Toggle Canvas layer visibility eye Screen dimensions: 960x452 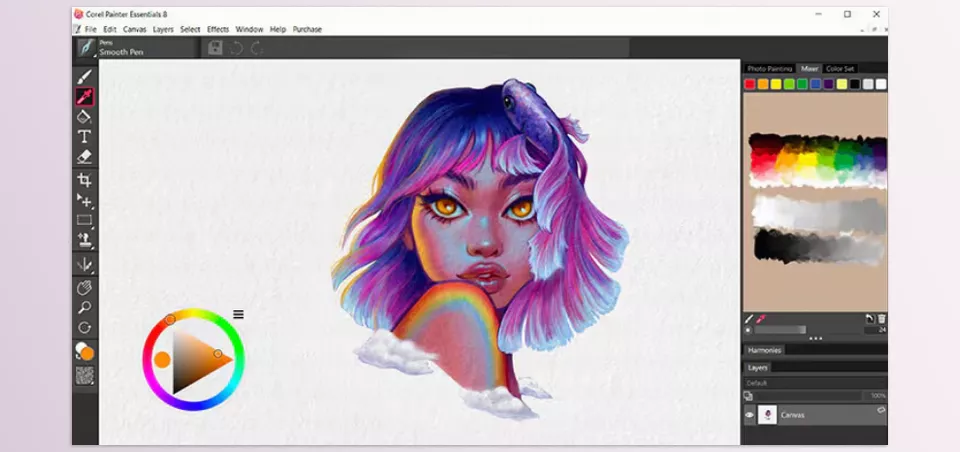pyautogui.click(x=749, y=415)
